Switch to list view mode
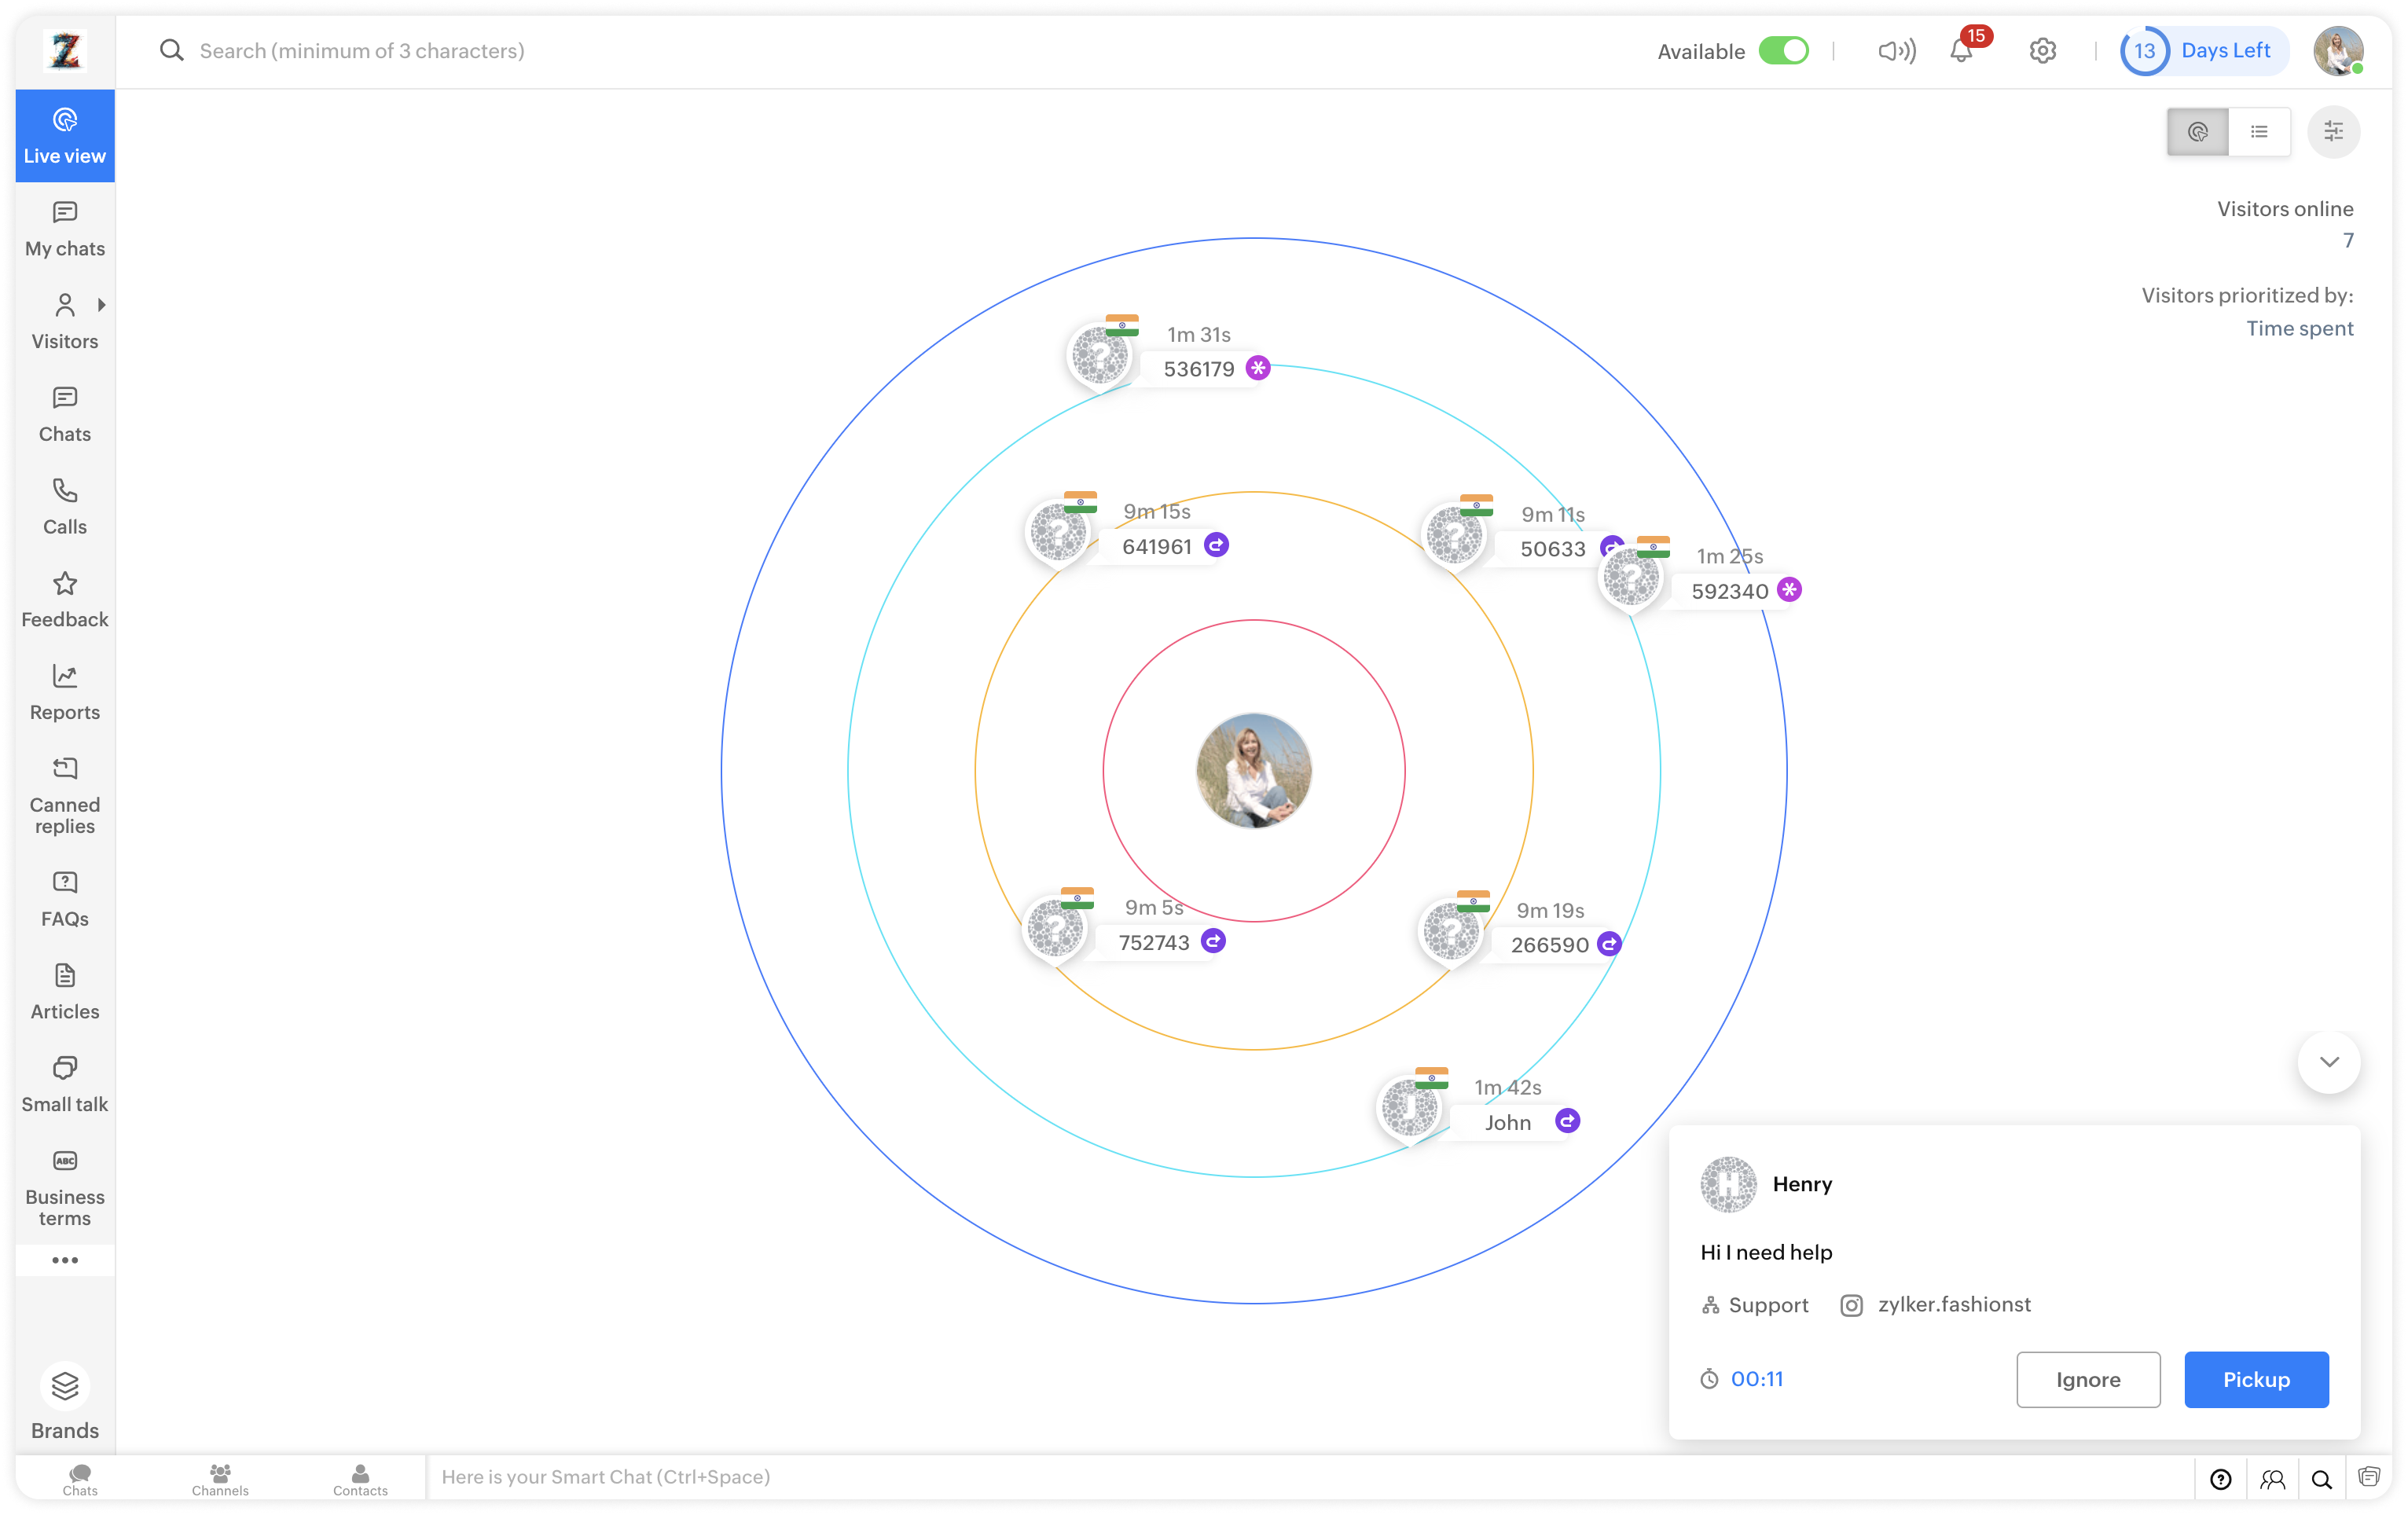Screen dimensions: 2408x1515 click(x=2259, y=131)
